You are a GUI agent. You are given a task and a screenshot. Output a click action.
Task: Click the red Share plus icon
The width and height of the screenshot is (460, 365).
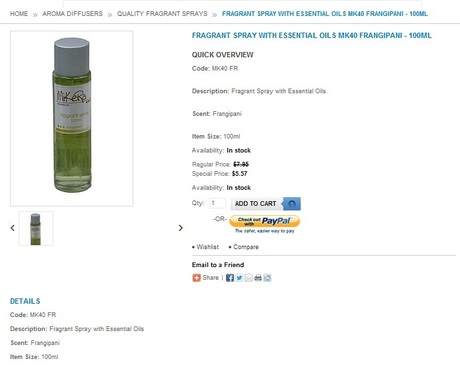coord(196,278)
